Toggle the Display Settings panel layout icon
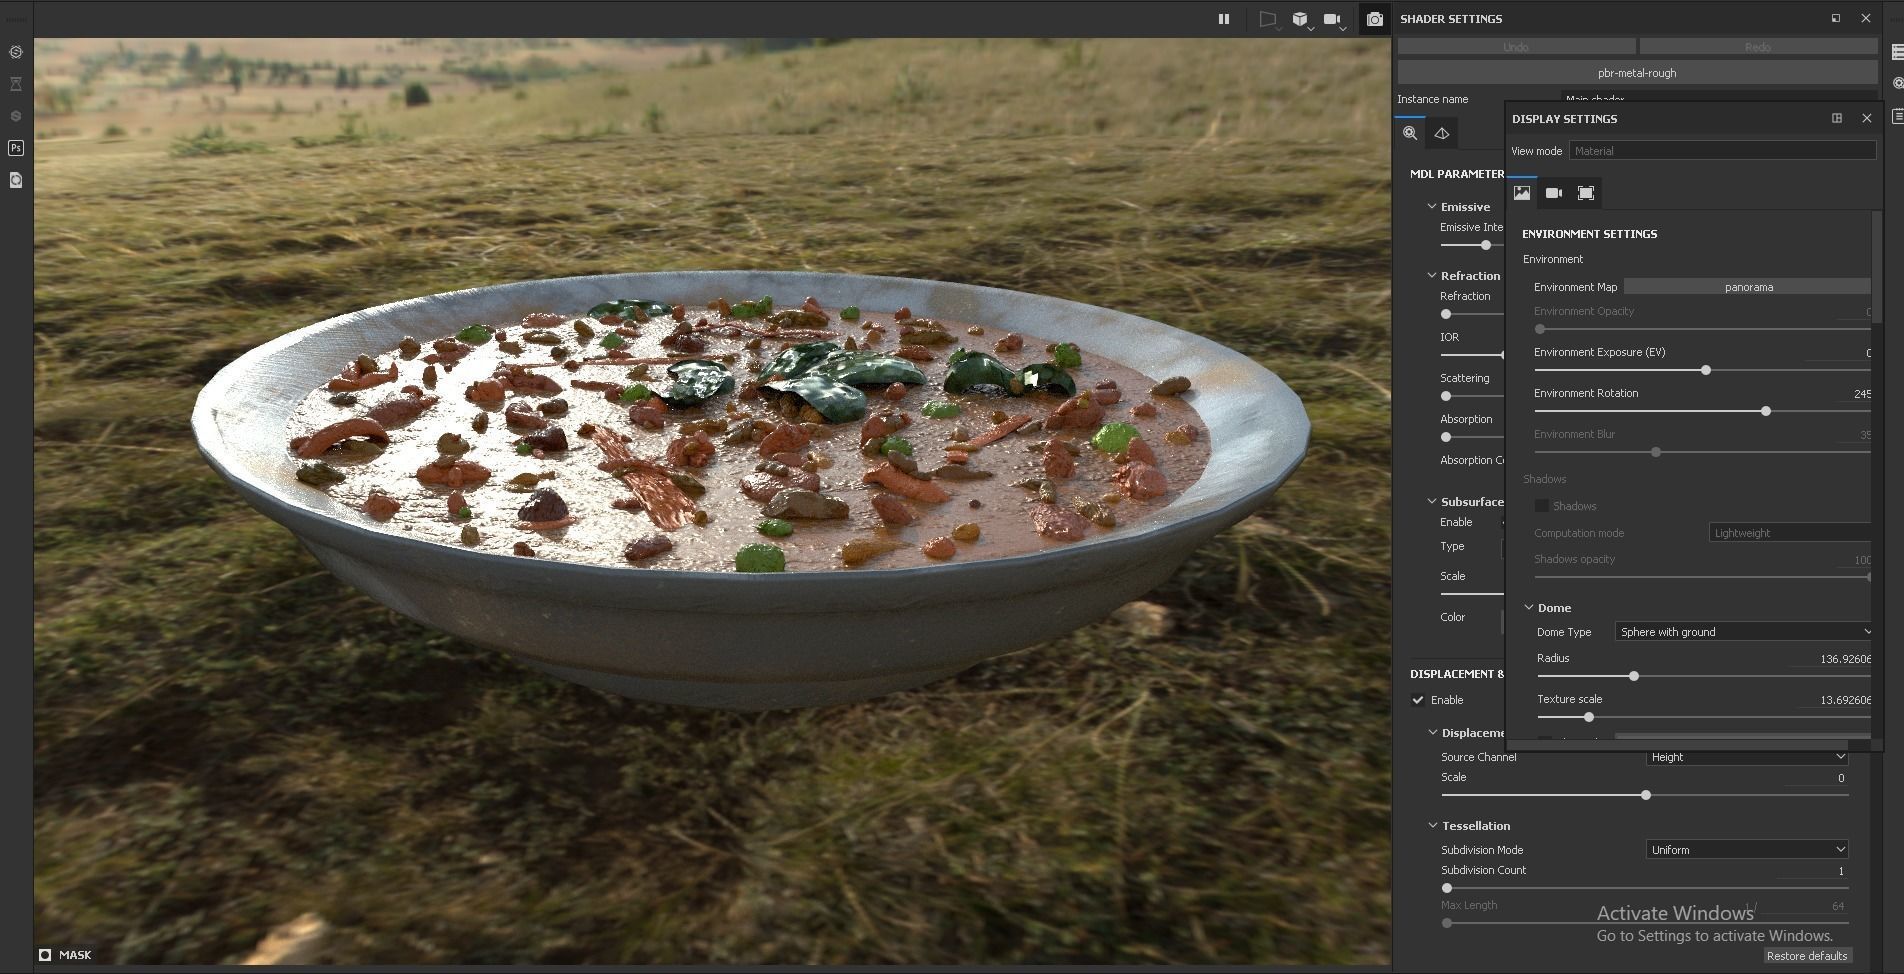 tap(1837, 118)
